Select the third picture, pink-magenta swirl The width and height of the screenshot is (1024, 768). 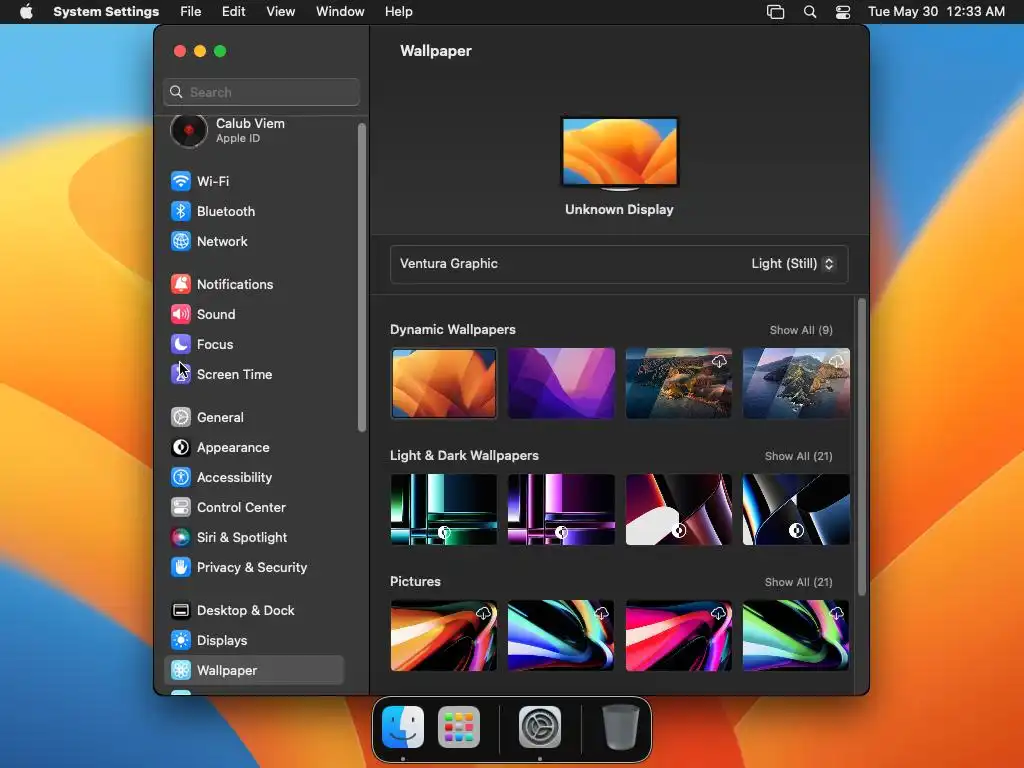click(x=679, y=635)
